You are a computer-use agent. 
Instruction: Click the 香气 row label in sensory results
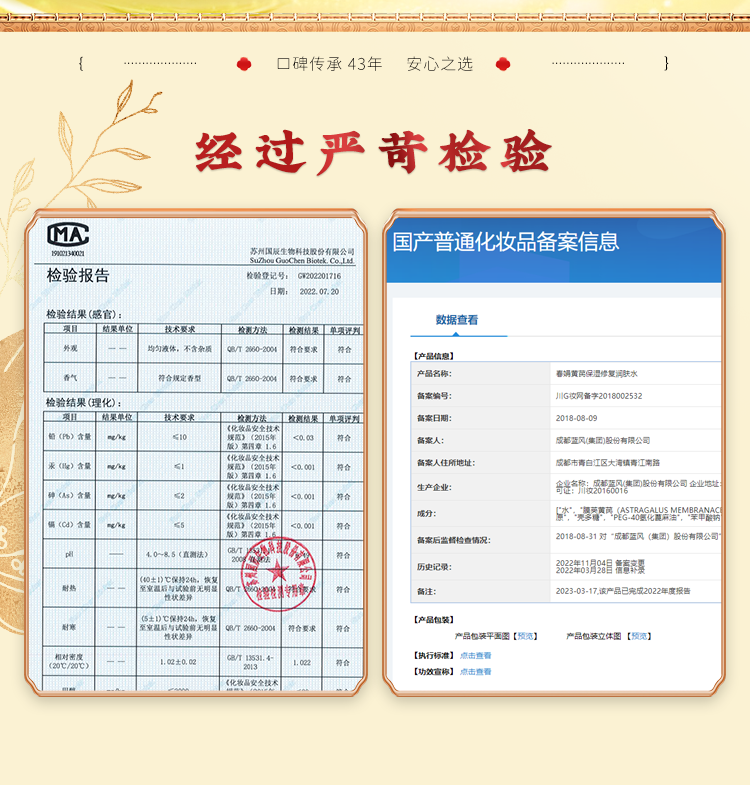click(x=70, y=377)
